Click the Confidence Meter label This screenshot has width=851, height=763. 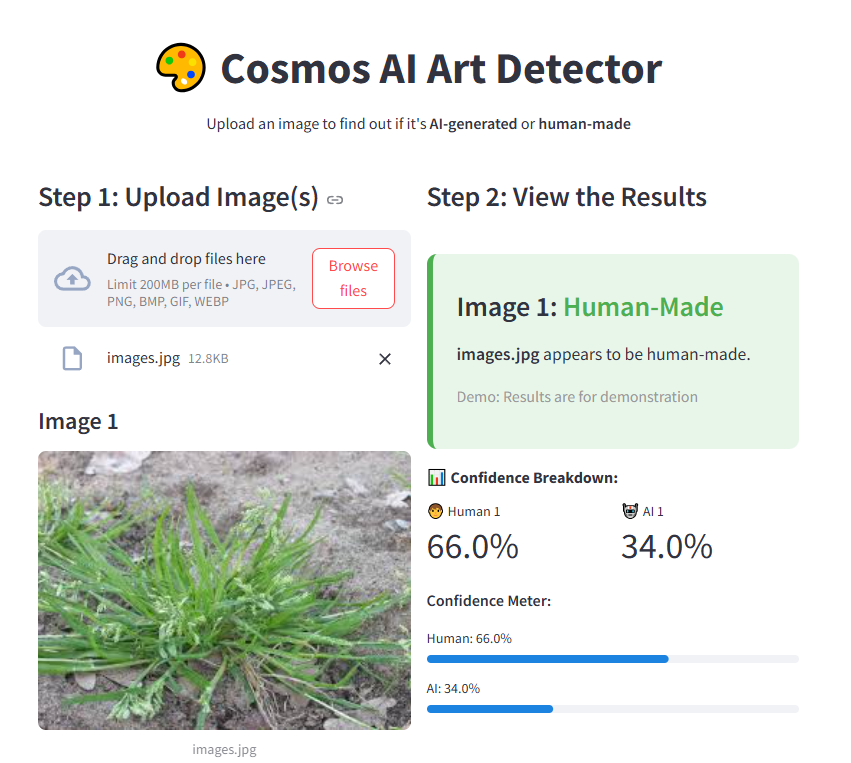pyautogui.click(x=488, y=601)
